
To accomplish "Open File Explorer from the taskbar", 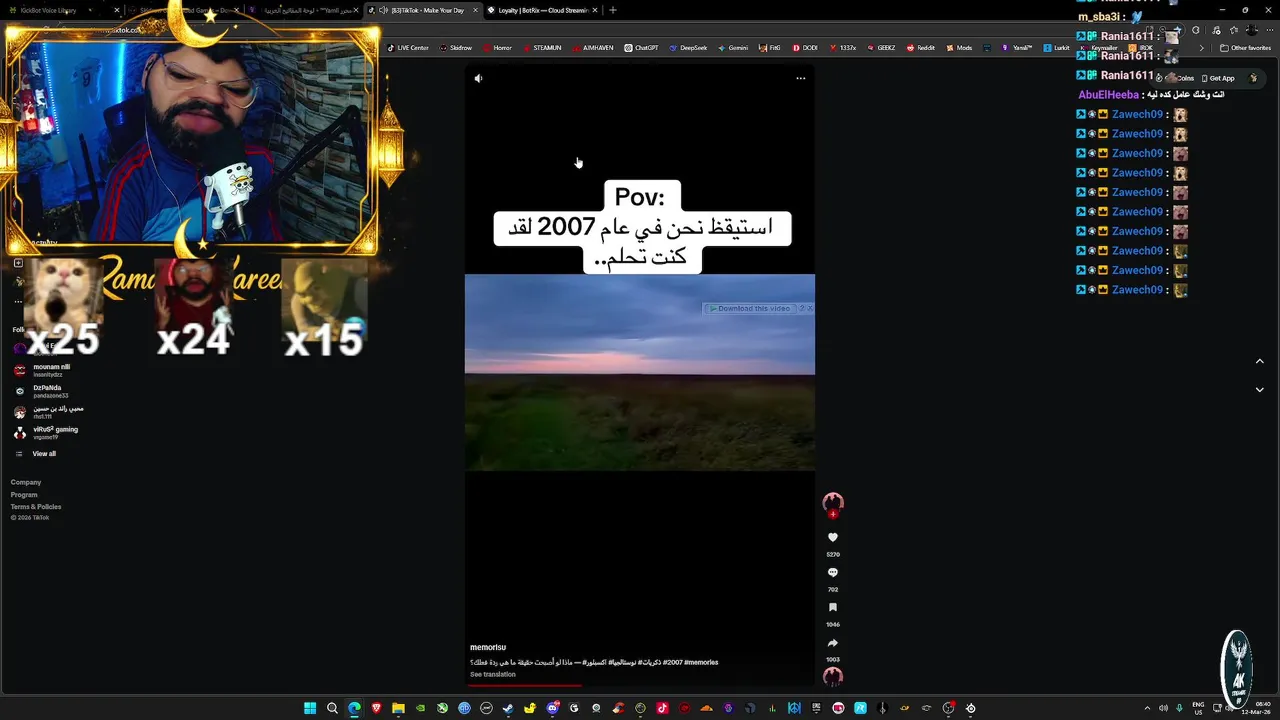I will coord(398,708).
